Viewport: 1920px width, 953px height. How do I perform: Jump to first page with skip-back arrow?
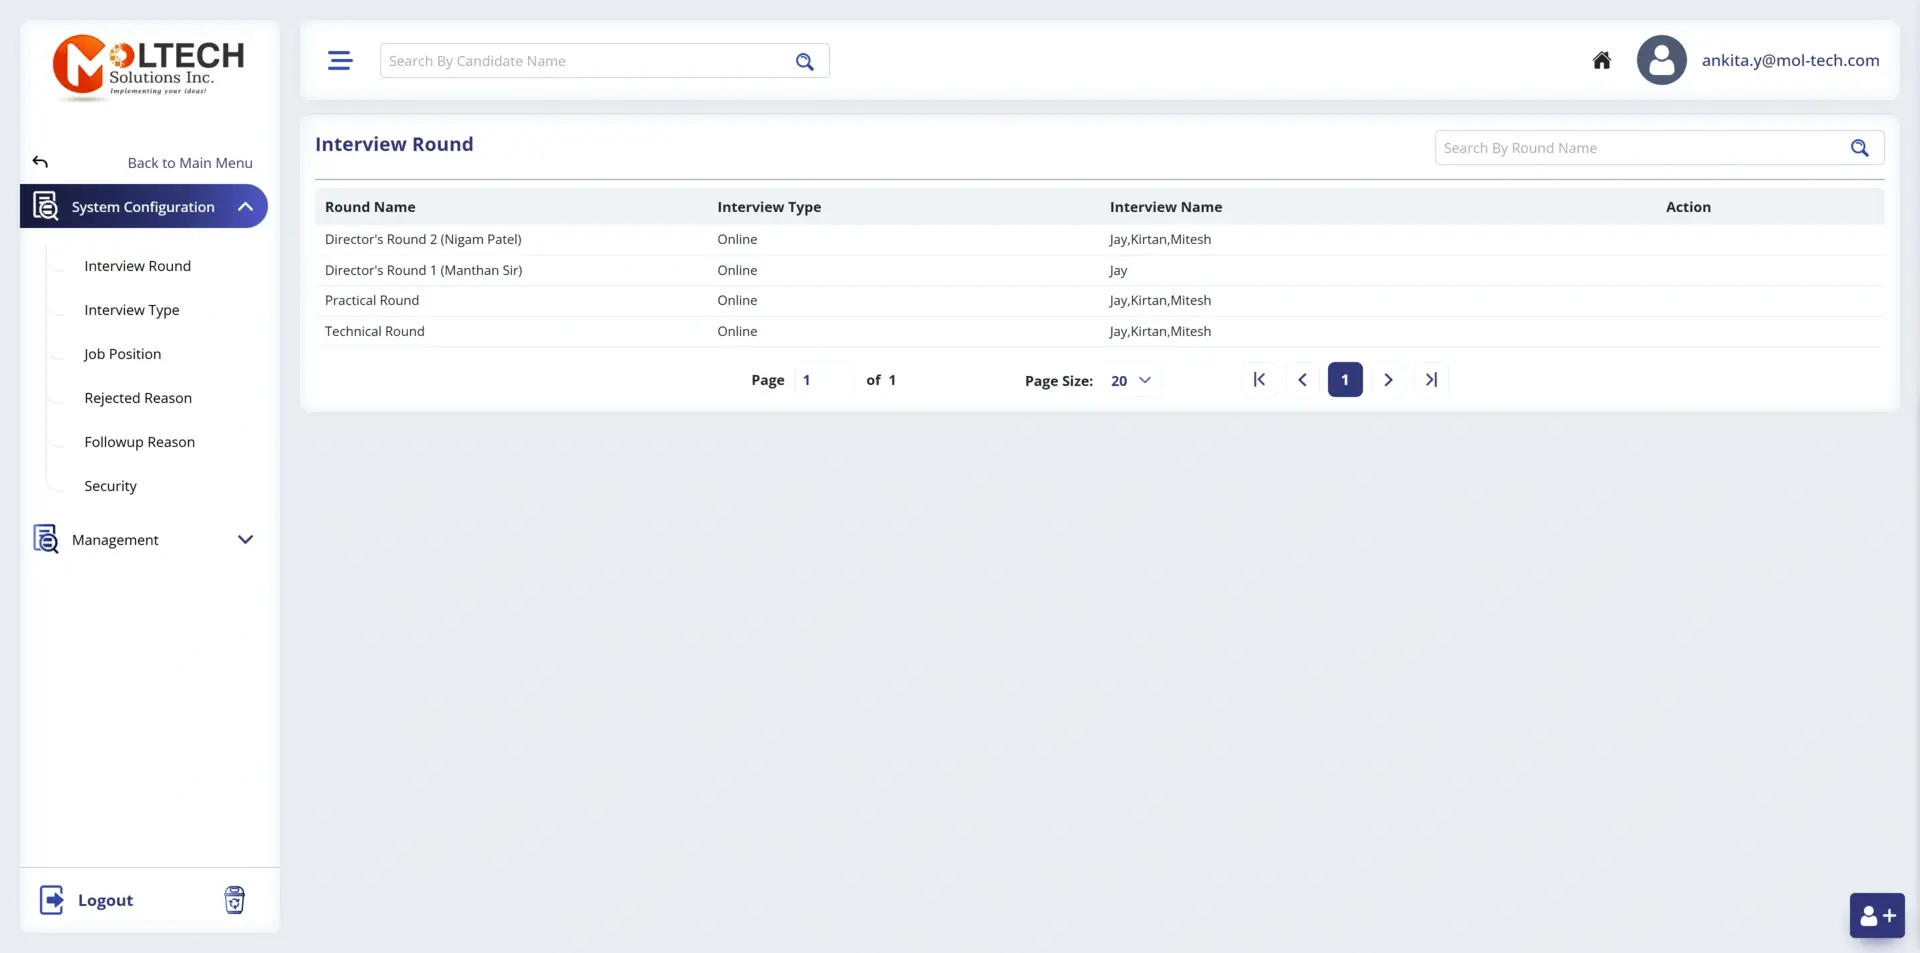point(1259,379)
